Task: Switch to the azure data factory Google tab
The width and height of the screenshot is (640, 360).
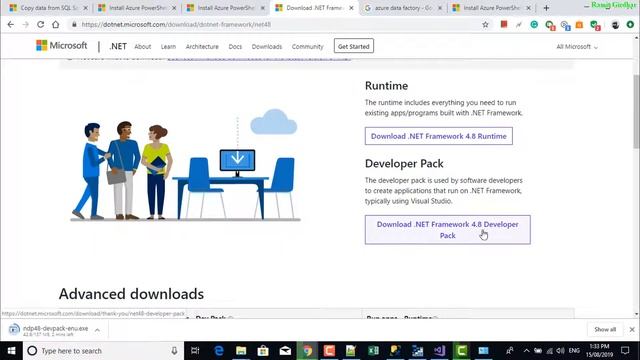Action: 402,8
